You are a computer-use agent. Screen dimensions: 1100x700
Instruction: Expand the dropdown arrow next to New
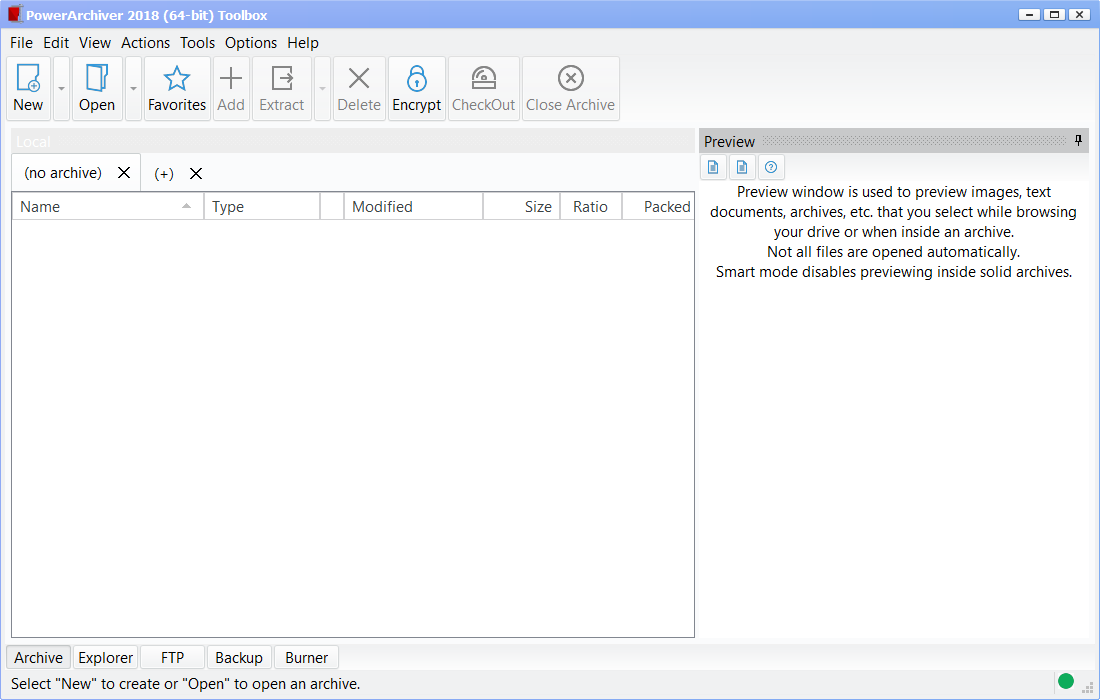pos(61,88)
